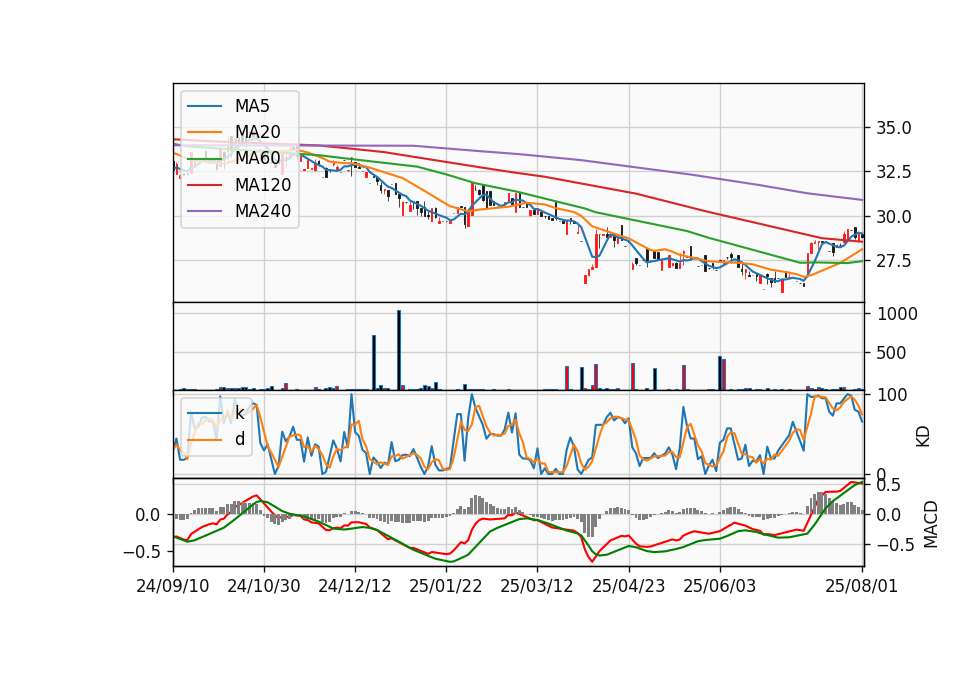This screenshot has width=960, height=690.
Task: Click the MACD axis title
Action: click(931, 524)
